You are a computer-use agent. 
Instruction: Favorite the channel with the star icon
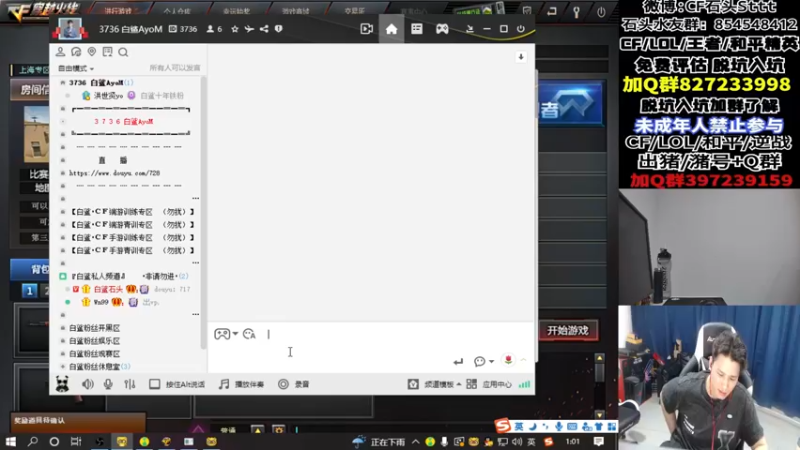point(235,29)
